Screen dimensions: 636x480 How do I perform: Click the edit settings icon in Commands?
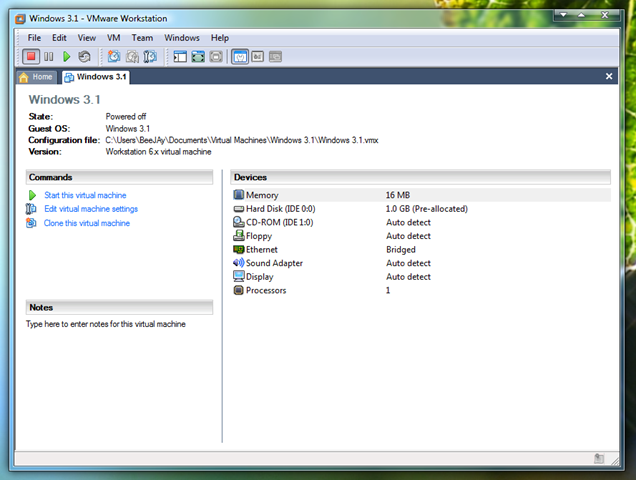coord(31,209)
